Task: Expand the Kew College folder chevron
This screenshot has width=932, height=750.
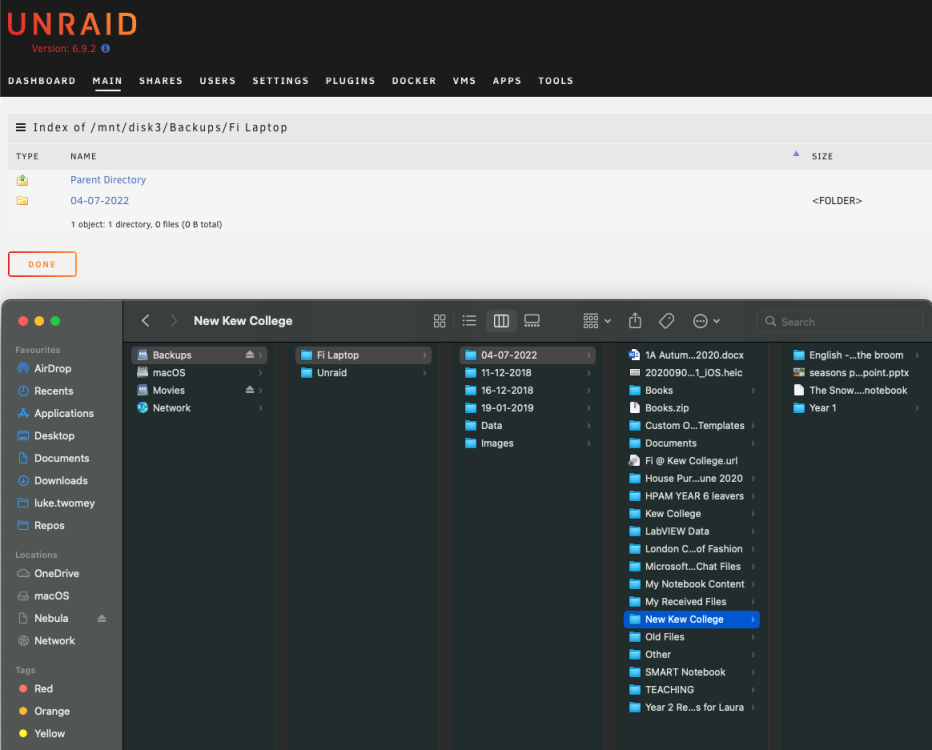Action: click(753, 513)
